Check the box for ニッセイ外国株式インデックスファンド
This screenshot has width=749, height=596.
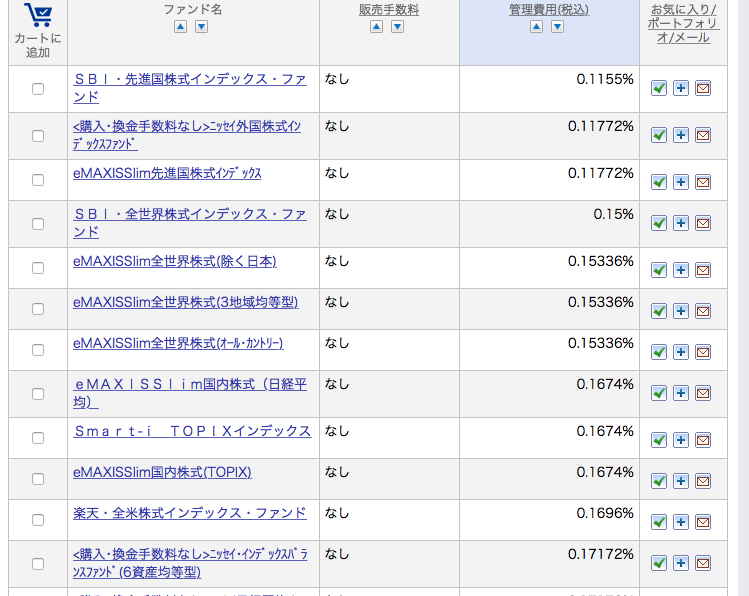[38, 136]
